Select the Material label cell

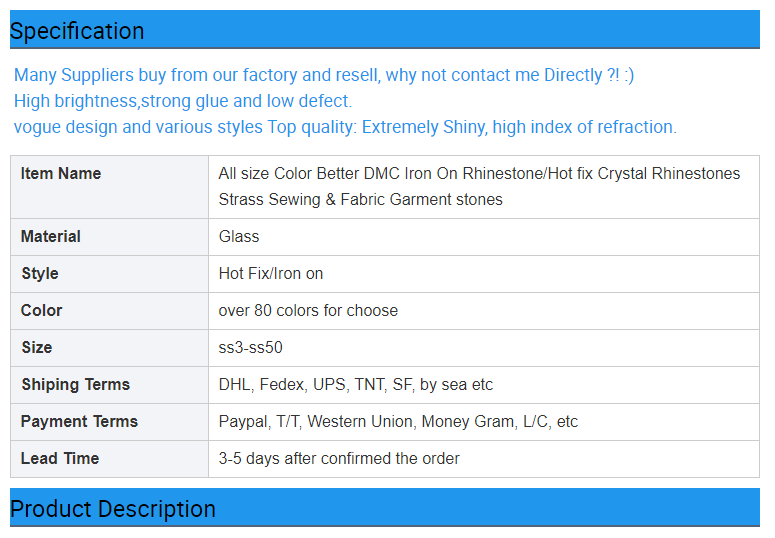point(109,237)
